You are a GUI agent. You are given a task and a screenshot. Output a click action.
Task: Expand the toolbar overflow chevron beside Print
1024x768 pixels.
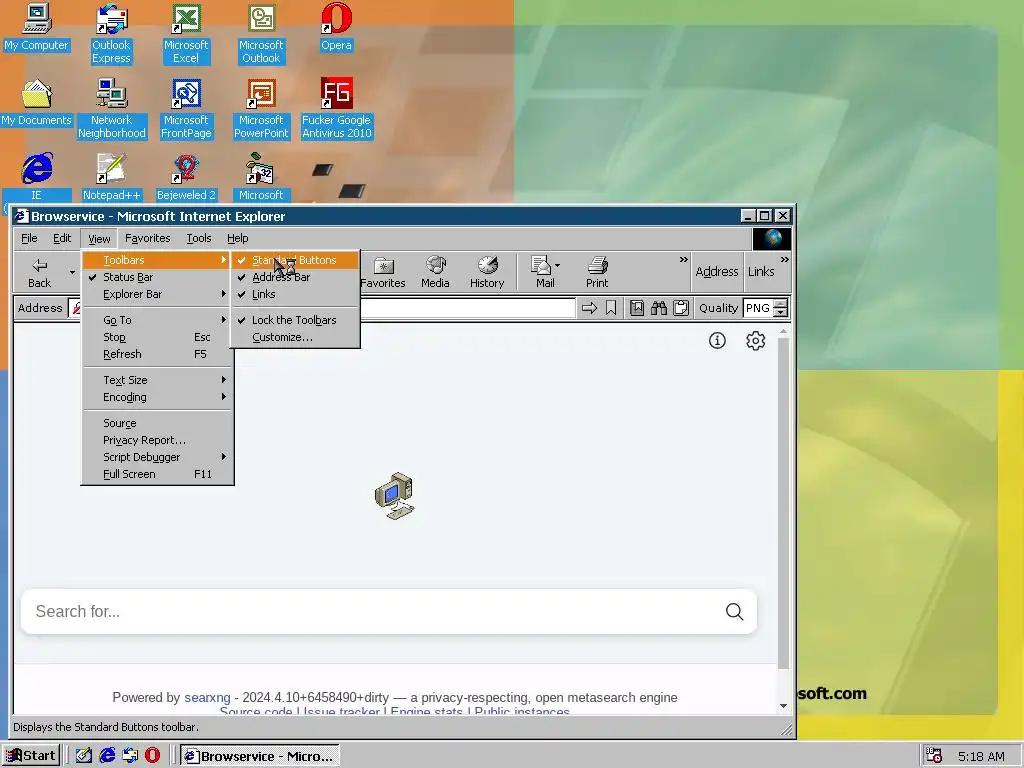(683, 260)
